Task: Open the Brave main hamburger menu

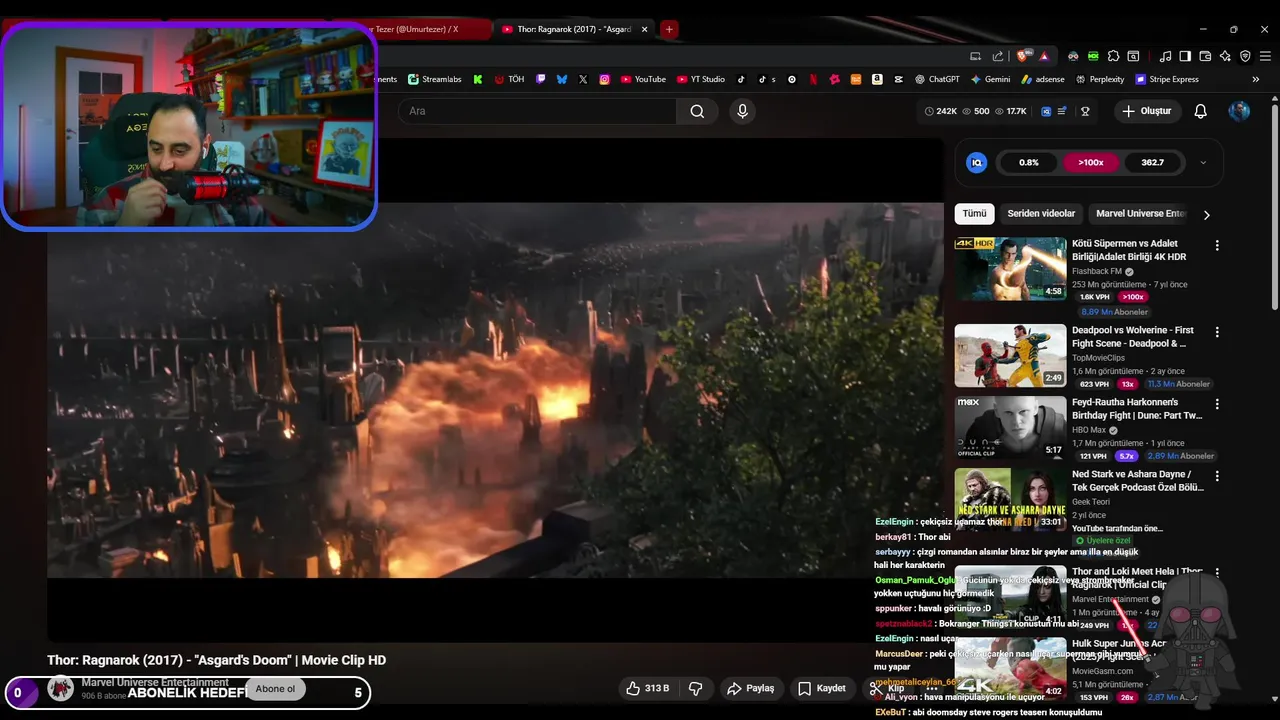Action: tap(1265, 56)
